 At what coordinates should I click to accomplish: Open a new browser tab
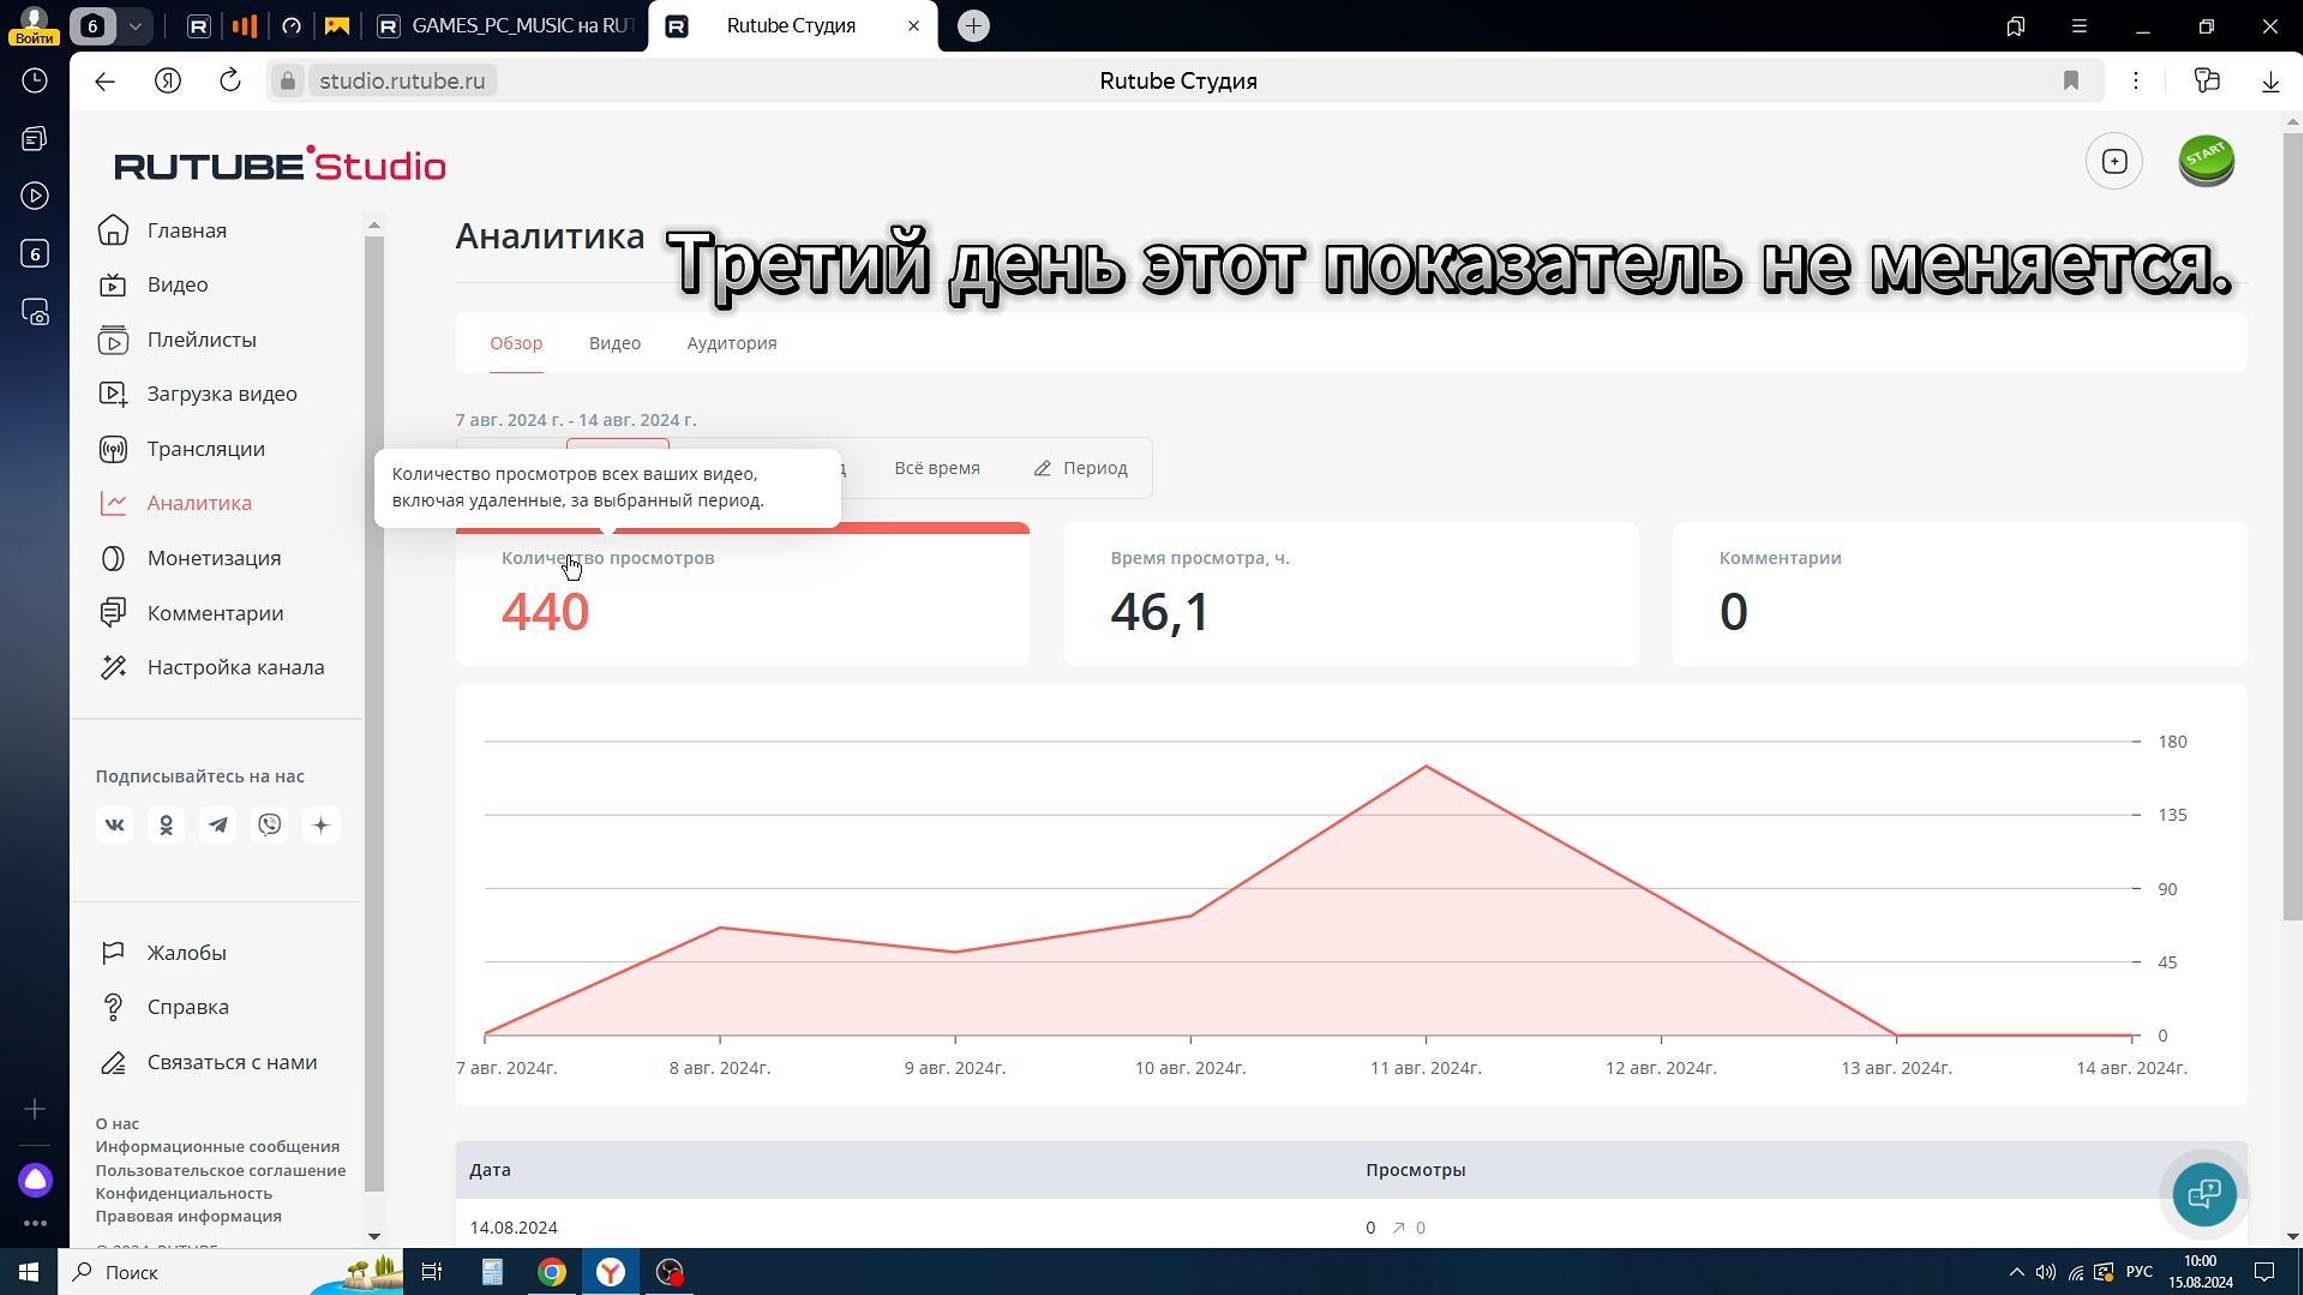point(972,26)
